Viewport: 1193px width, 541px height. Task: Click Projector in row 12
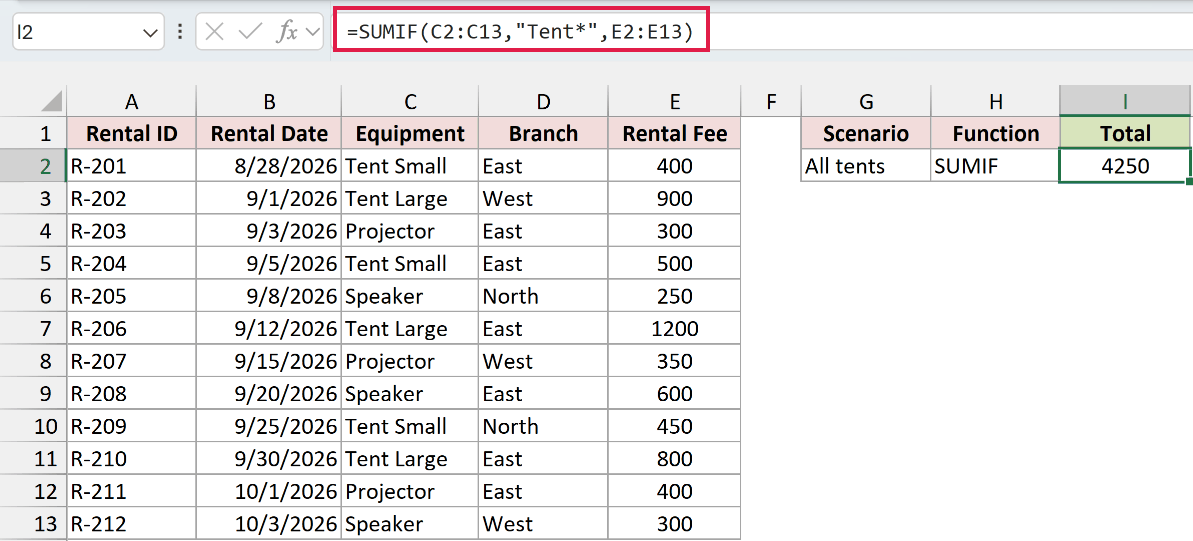pyautogui.click(x=410, y=492)
